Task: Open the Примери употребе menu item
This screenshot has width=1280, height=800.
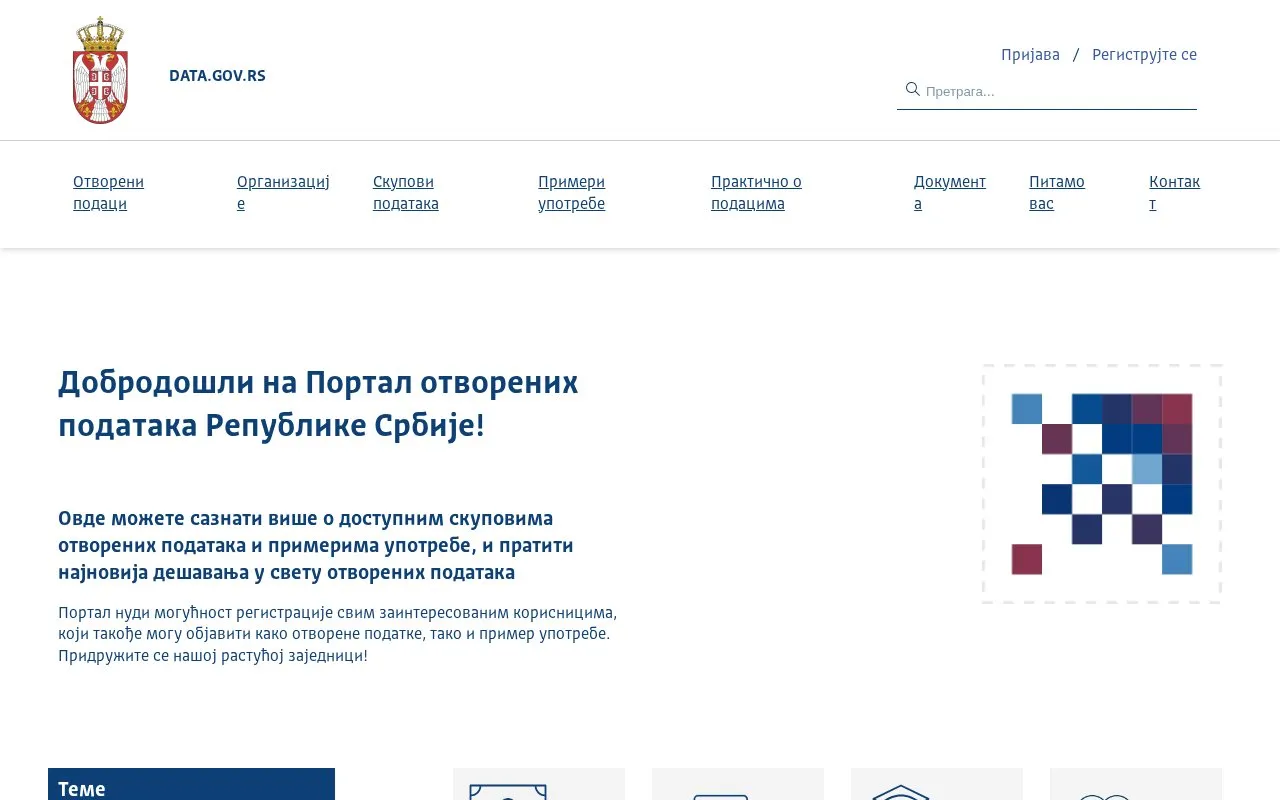Action: pyautogui.click(x=572, y=192)
